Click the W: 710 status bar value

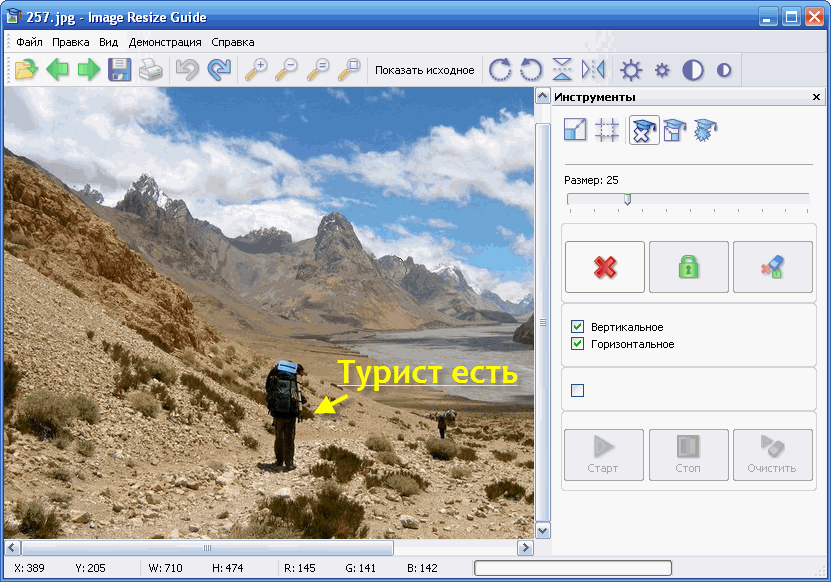[165, 568]
